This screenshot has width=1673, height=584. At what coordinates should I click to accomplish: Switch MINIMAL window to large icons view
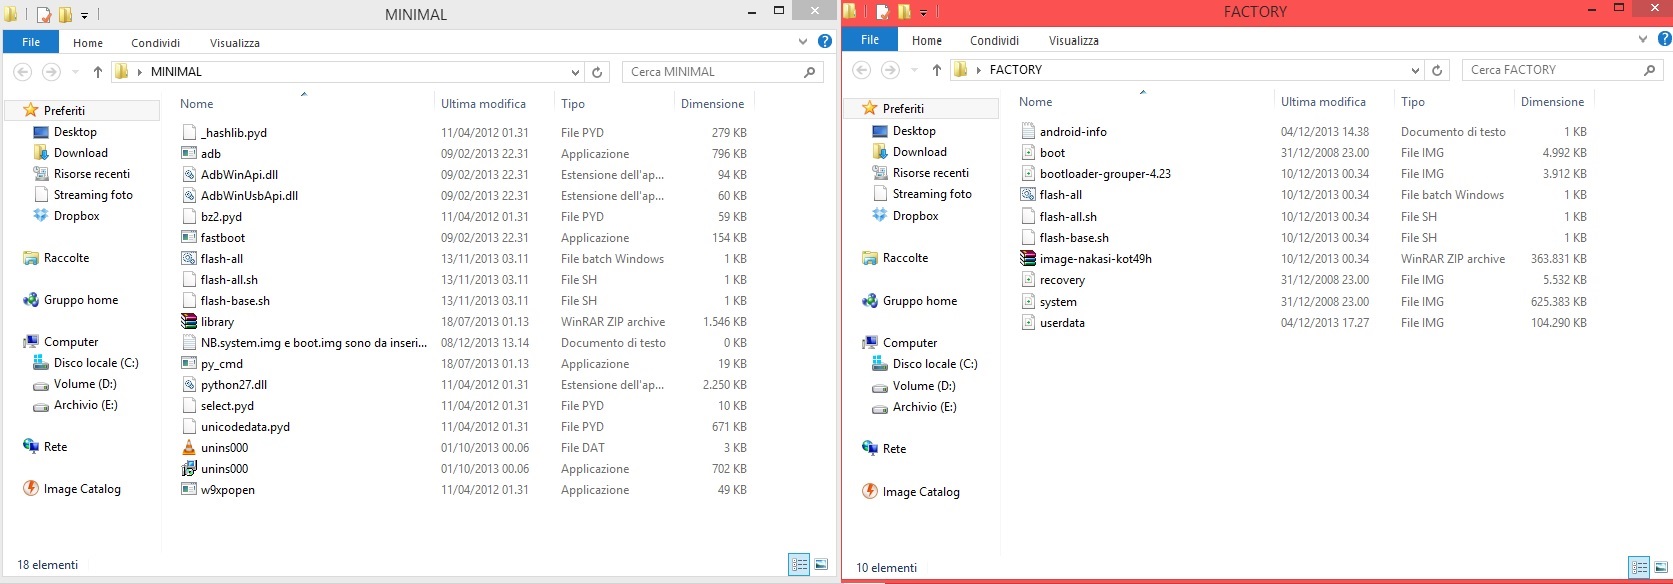click(821, 564)
